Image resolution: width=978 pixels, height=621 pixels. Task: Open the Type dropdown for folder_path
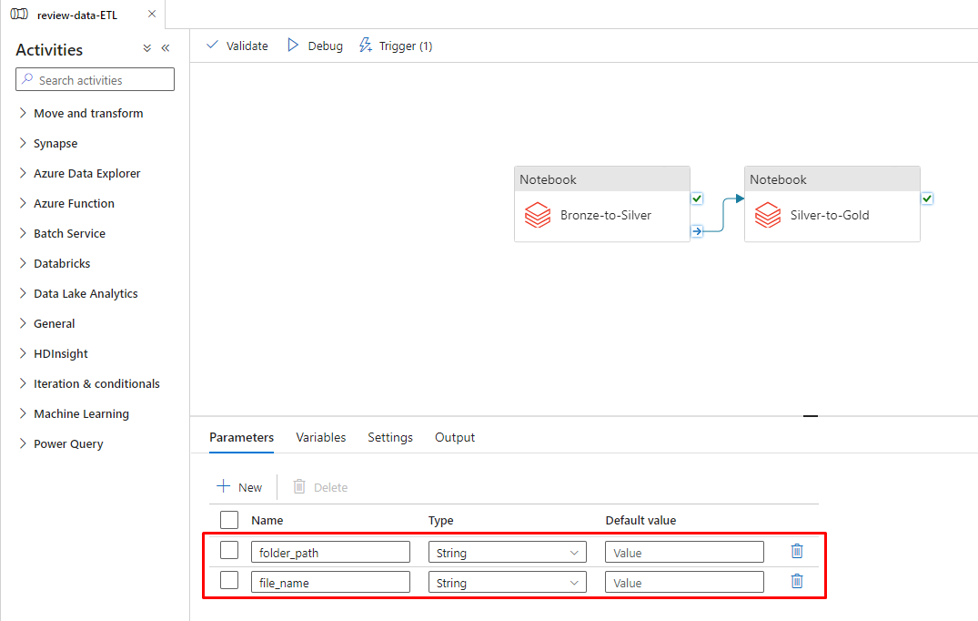coord(507,552)
